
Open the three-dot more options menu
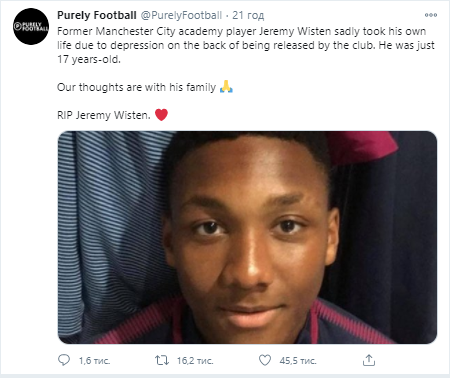[x=431, y=15]
